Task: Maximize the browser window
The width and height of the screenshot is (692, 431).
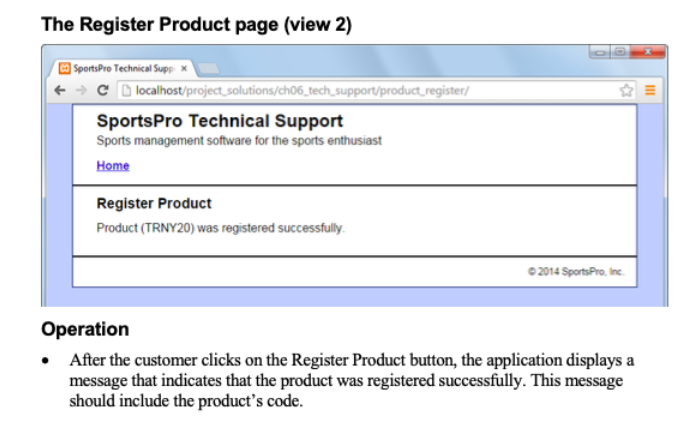Action: pos(620,52)
